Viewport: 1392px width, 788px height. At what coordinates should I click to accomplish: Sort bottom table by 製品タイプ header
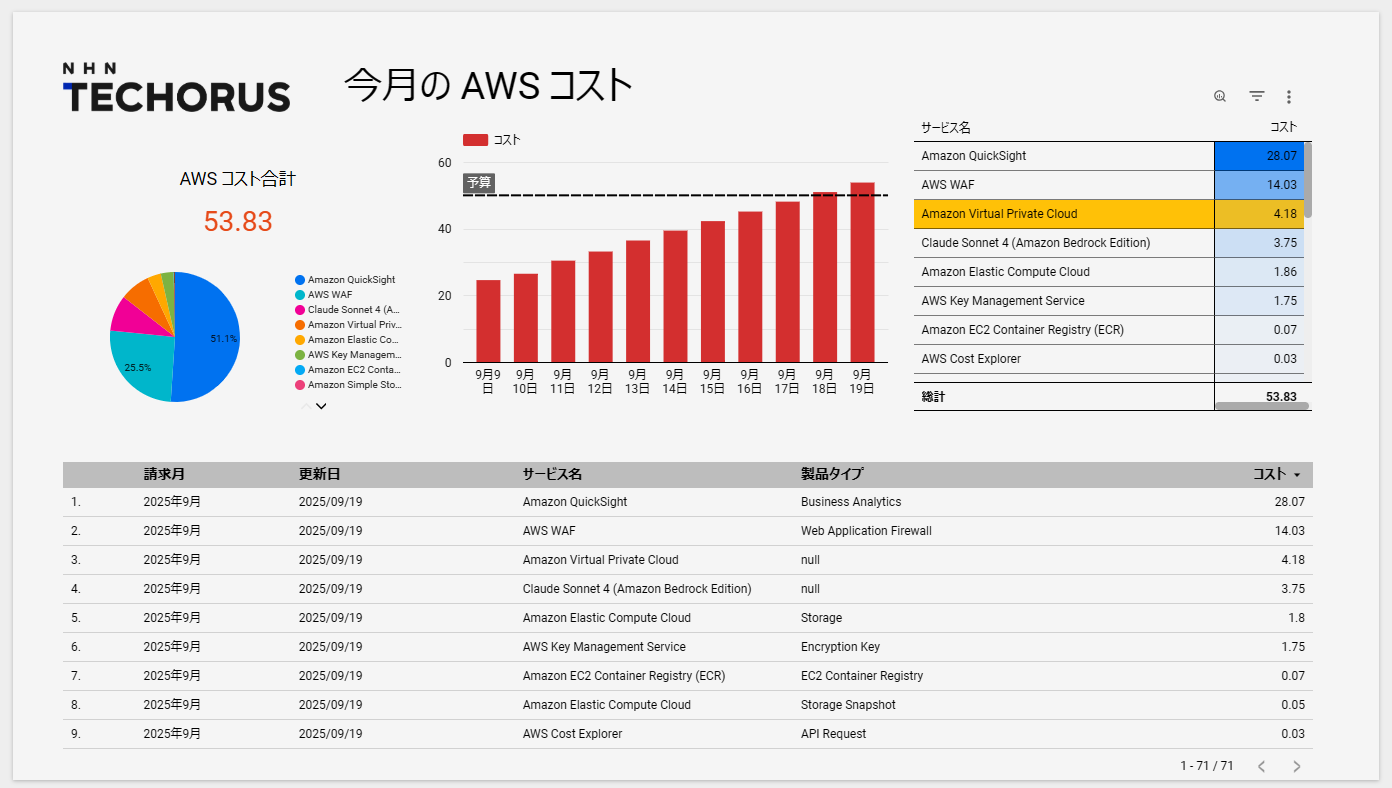point(832,474)
